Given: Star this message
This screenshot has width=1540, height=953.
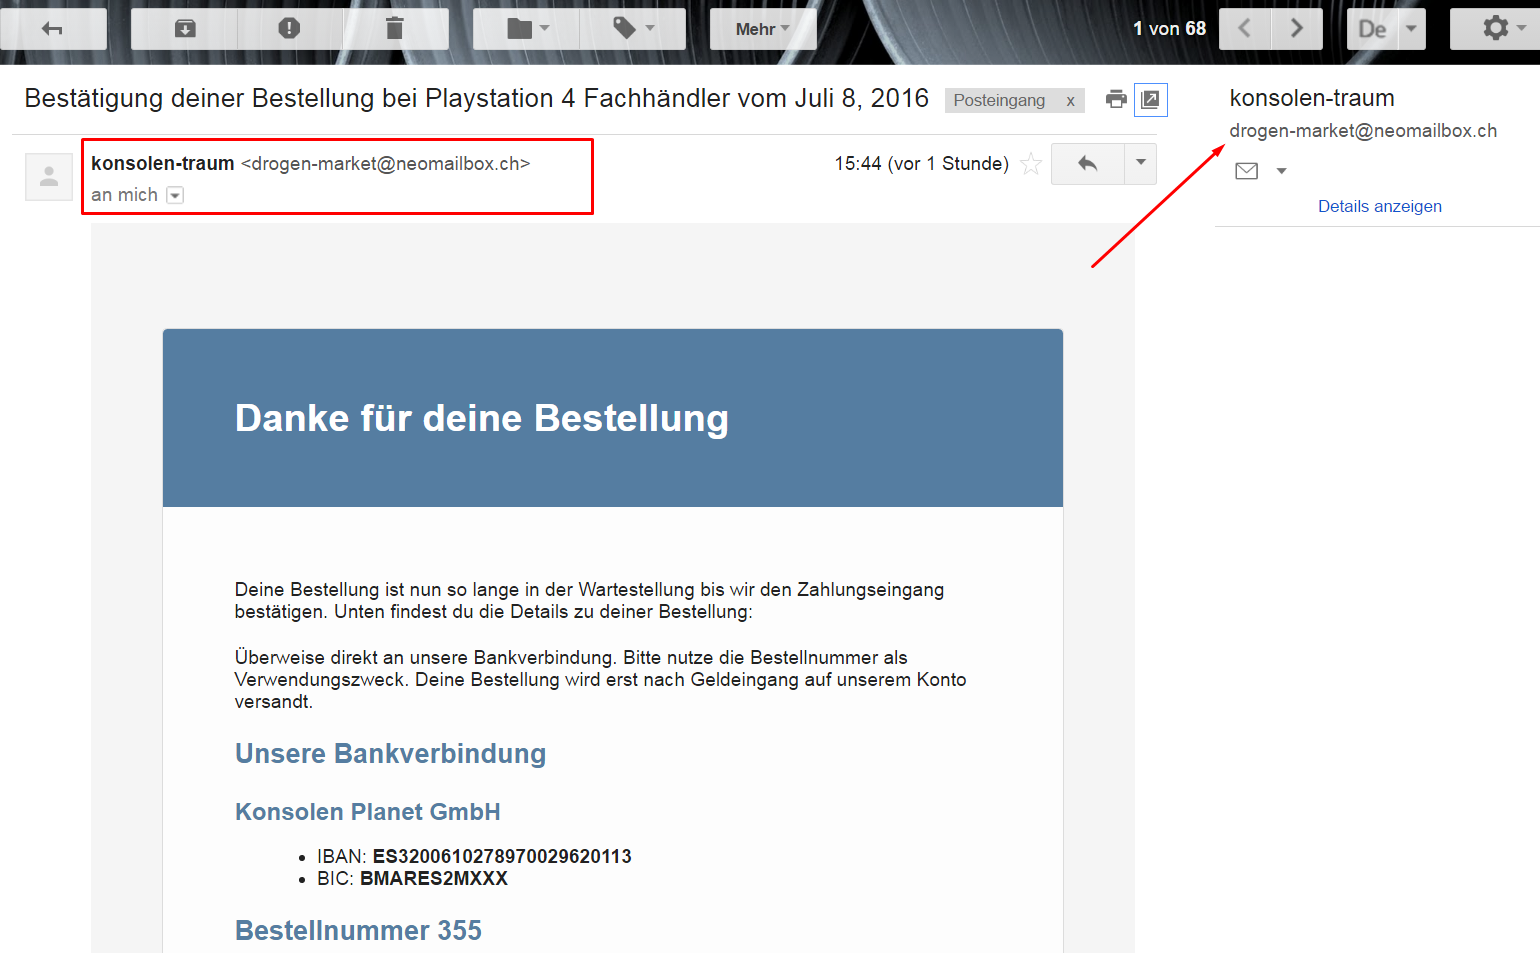Looking at the screenshot, I should coord(1031,164).
